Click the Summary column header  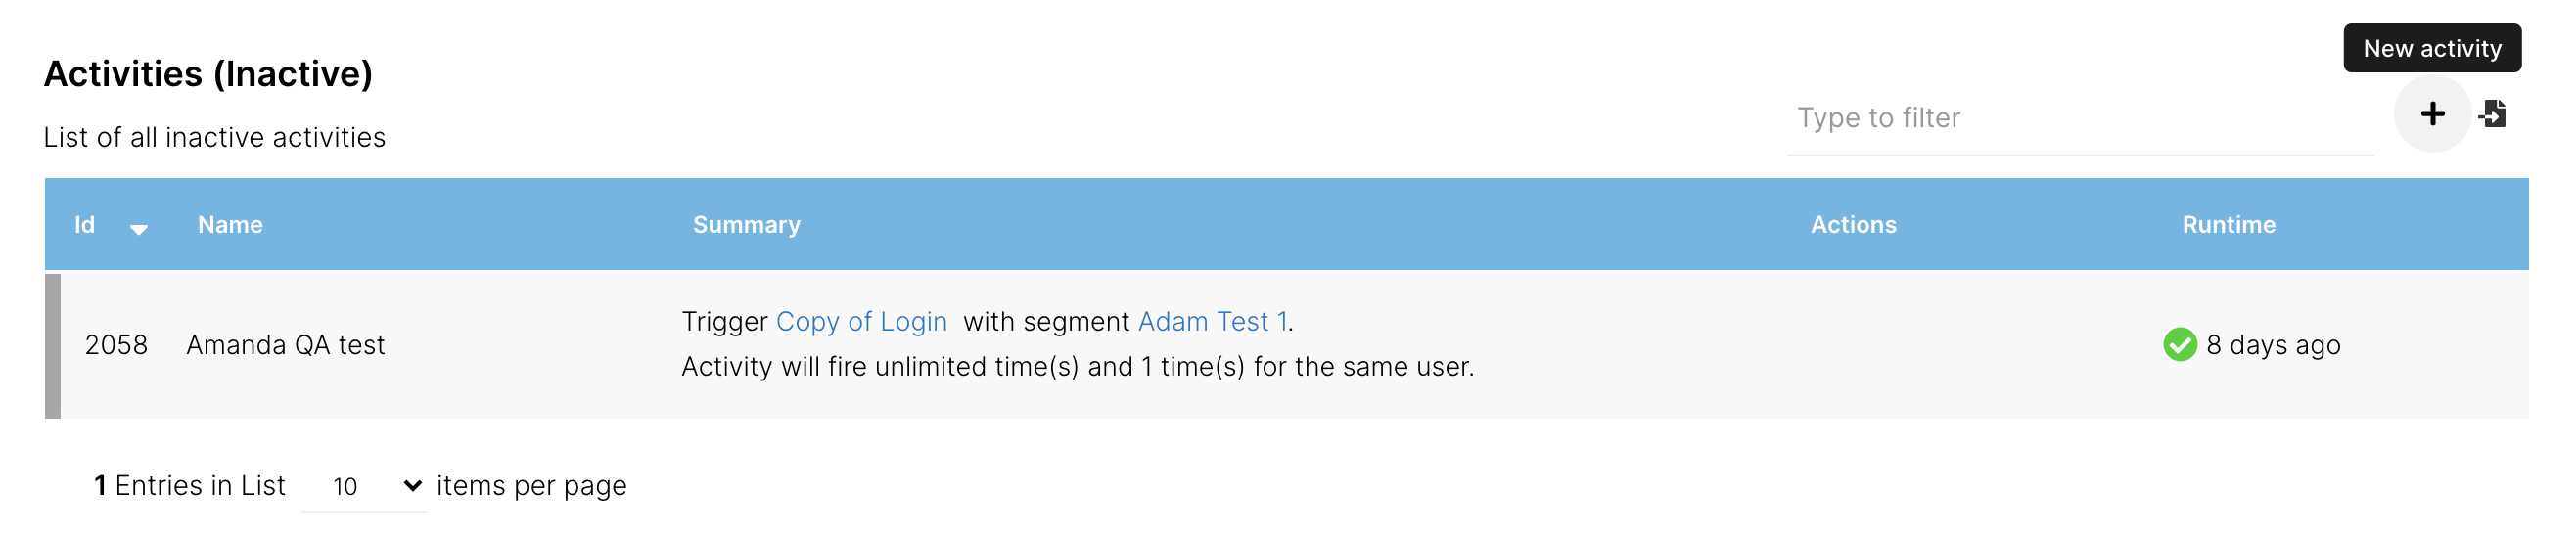(746, 225)
